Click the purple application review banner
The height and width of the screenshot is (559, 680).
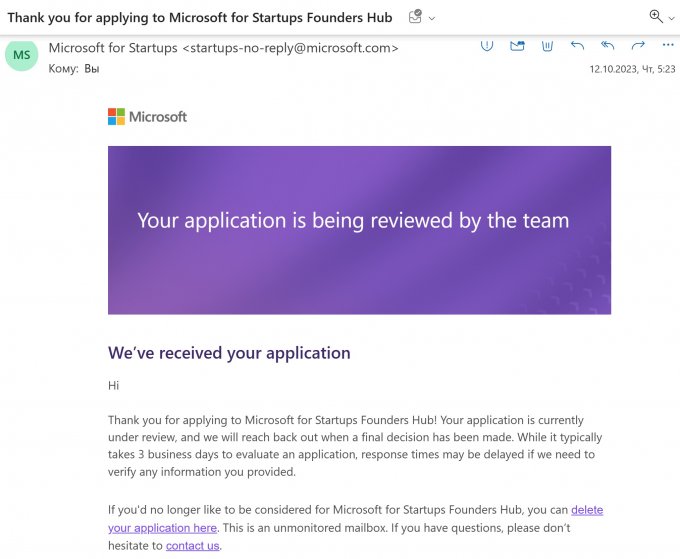(359, 230)
